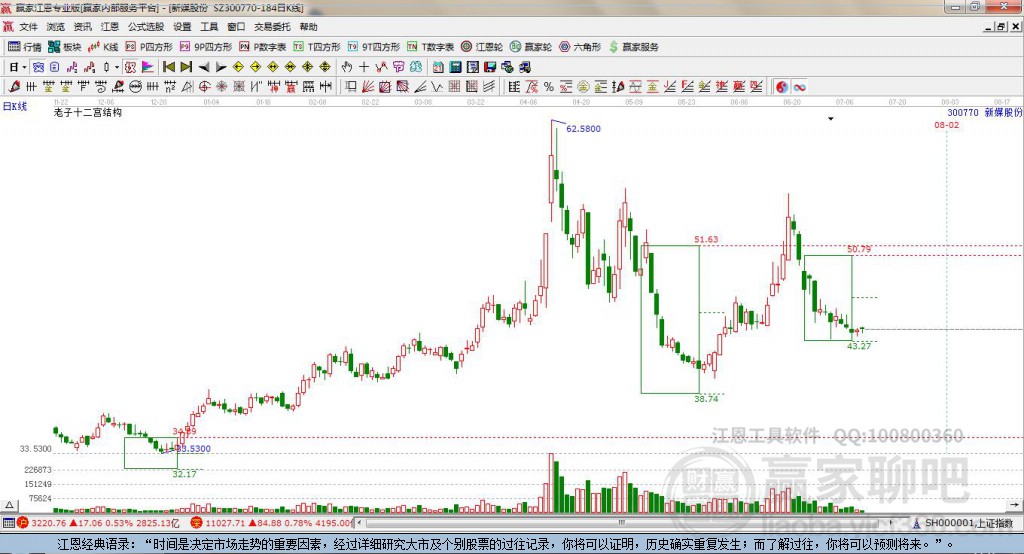Open the 江恩轮 Gann wheel tool
This screenshot has width=1024, height=554.
tap(482, 46)
